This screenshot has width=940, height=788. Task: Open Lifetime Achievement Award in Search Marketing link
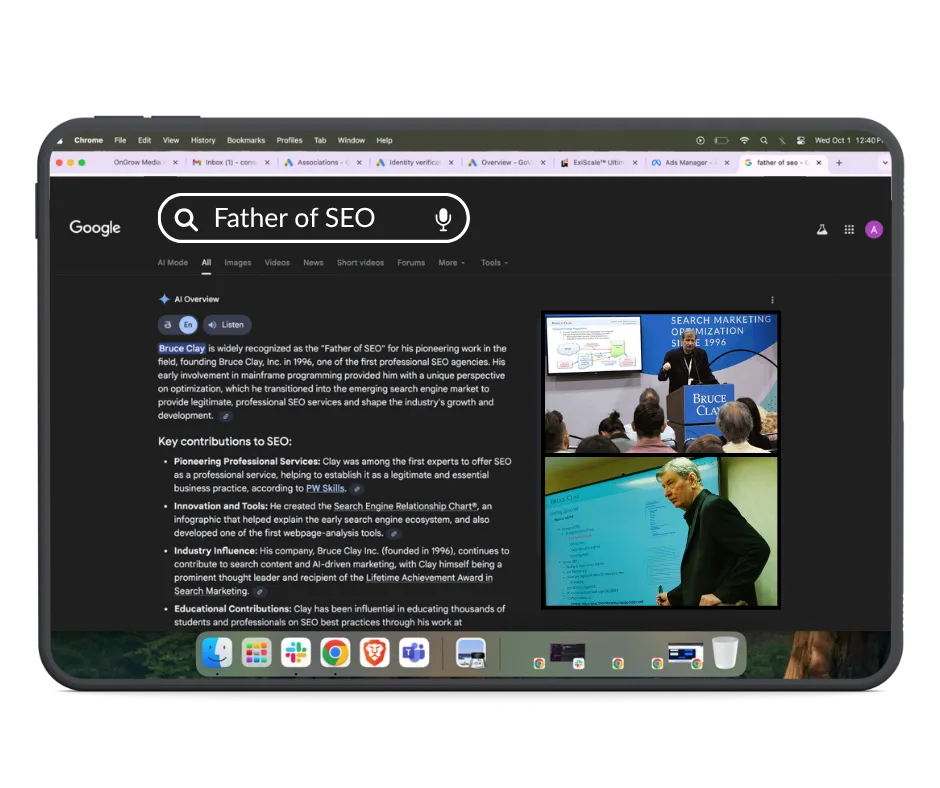pos(334,584)
